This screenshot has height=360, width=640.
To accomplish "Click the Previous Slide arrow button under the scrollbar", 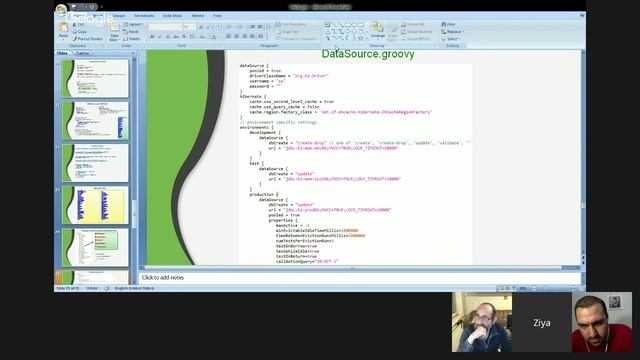I will (582, 257).
